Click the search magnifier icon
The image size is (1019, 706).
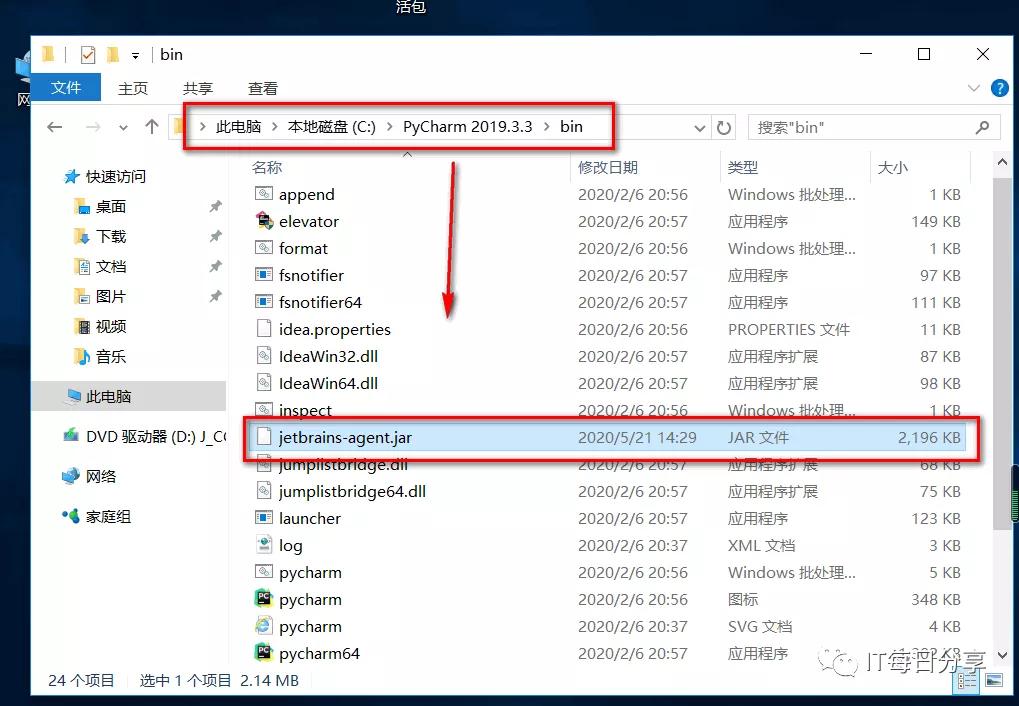pos(982,127)
